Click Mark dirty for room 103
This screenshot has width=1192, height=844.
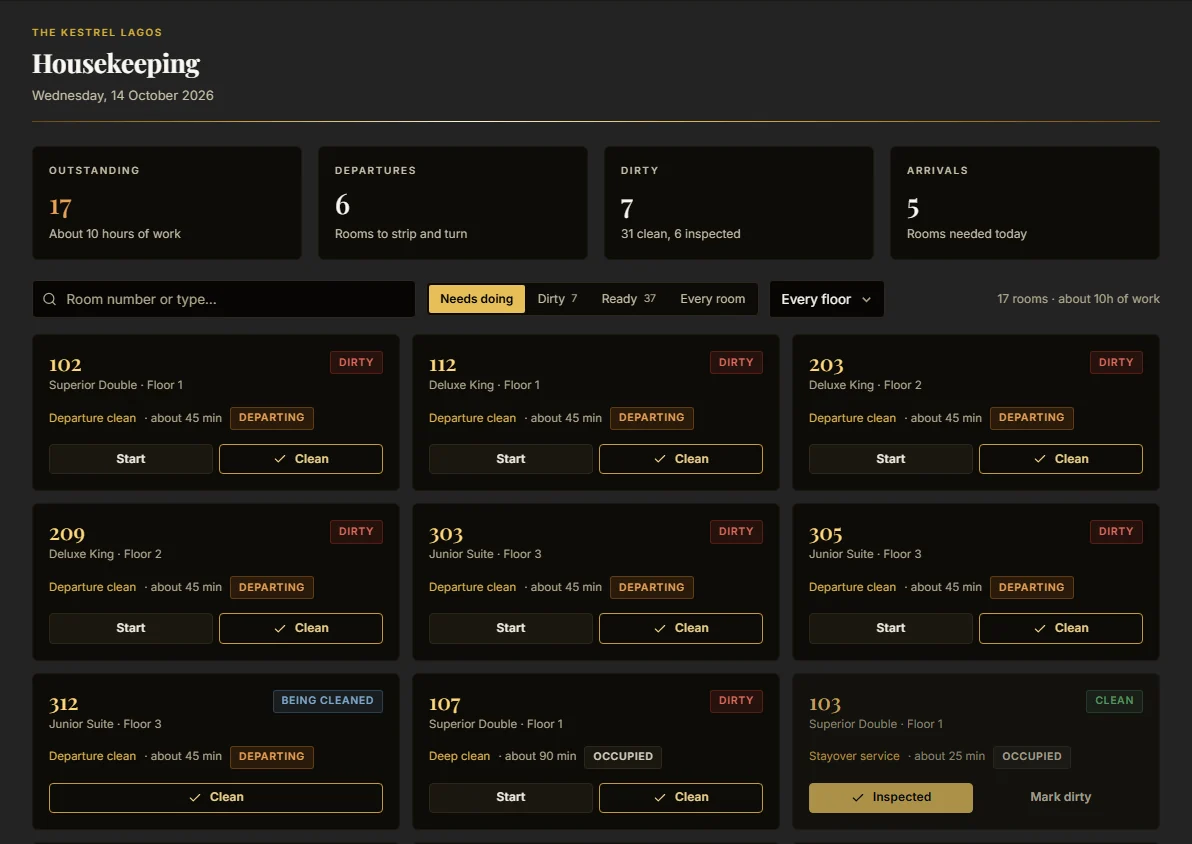coord(1060,798)
